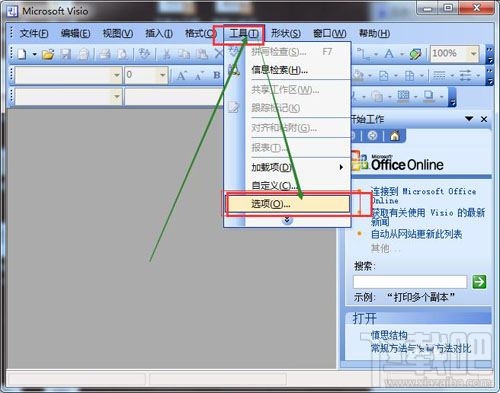Image resolution: width=500 pixels, height=393 pixels.
Task: Click the 搜索 text field
Action: point(410,282)
